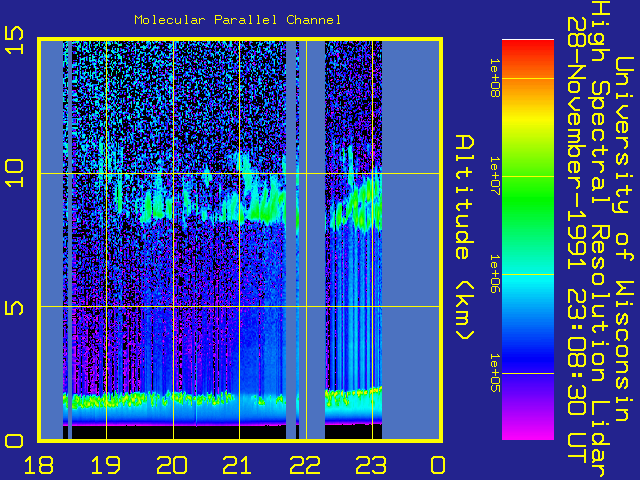Click the colorbar label 1e+05
This screenshot has height=480, width=640.
click(495, 373)
